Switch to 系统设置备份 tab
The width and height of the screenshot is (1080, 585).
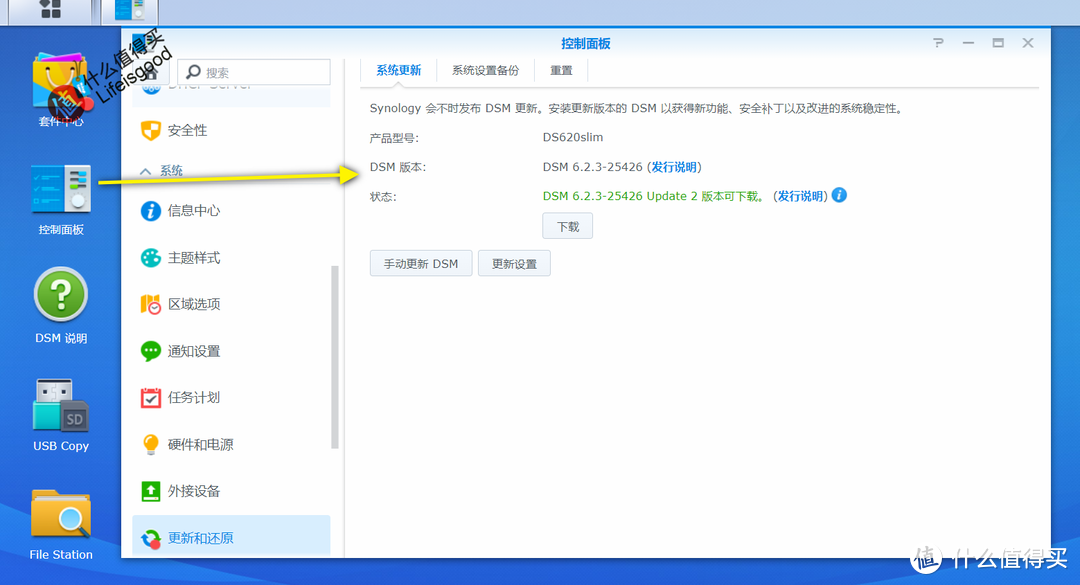coord(485,71)
